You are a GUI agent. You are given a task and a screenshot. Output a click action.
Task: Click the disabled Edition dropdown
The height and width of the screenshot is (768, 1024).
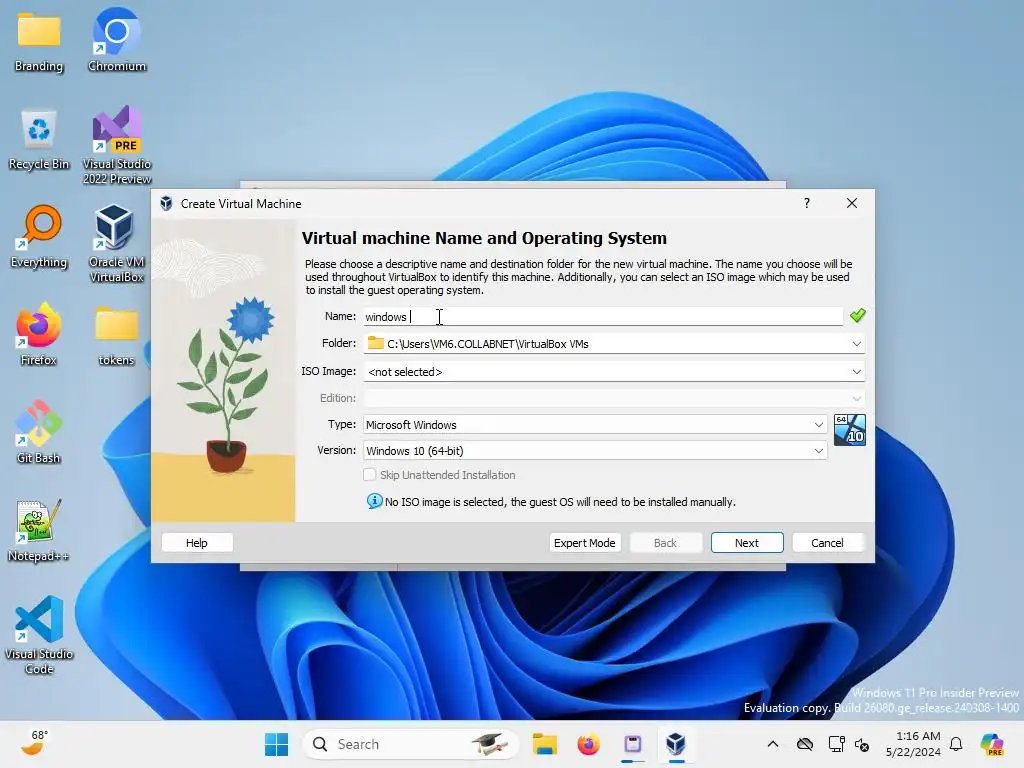614,398
